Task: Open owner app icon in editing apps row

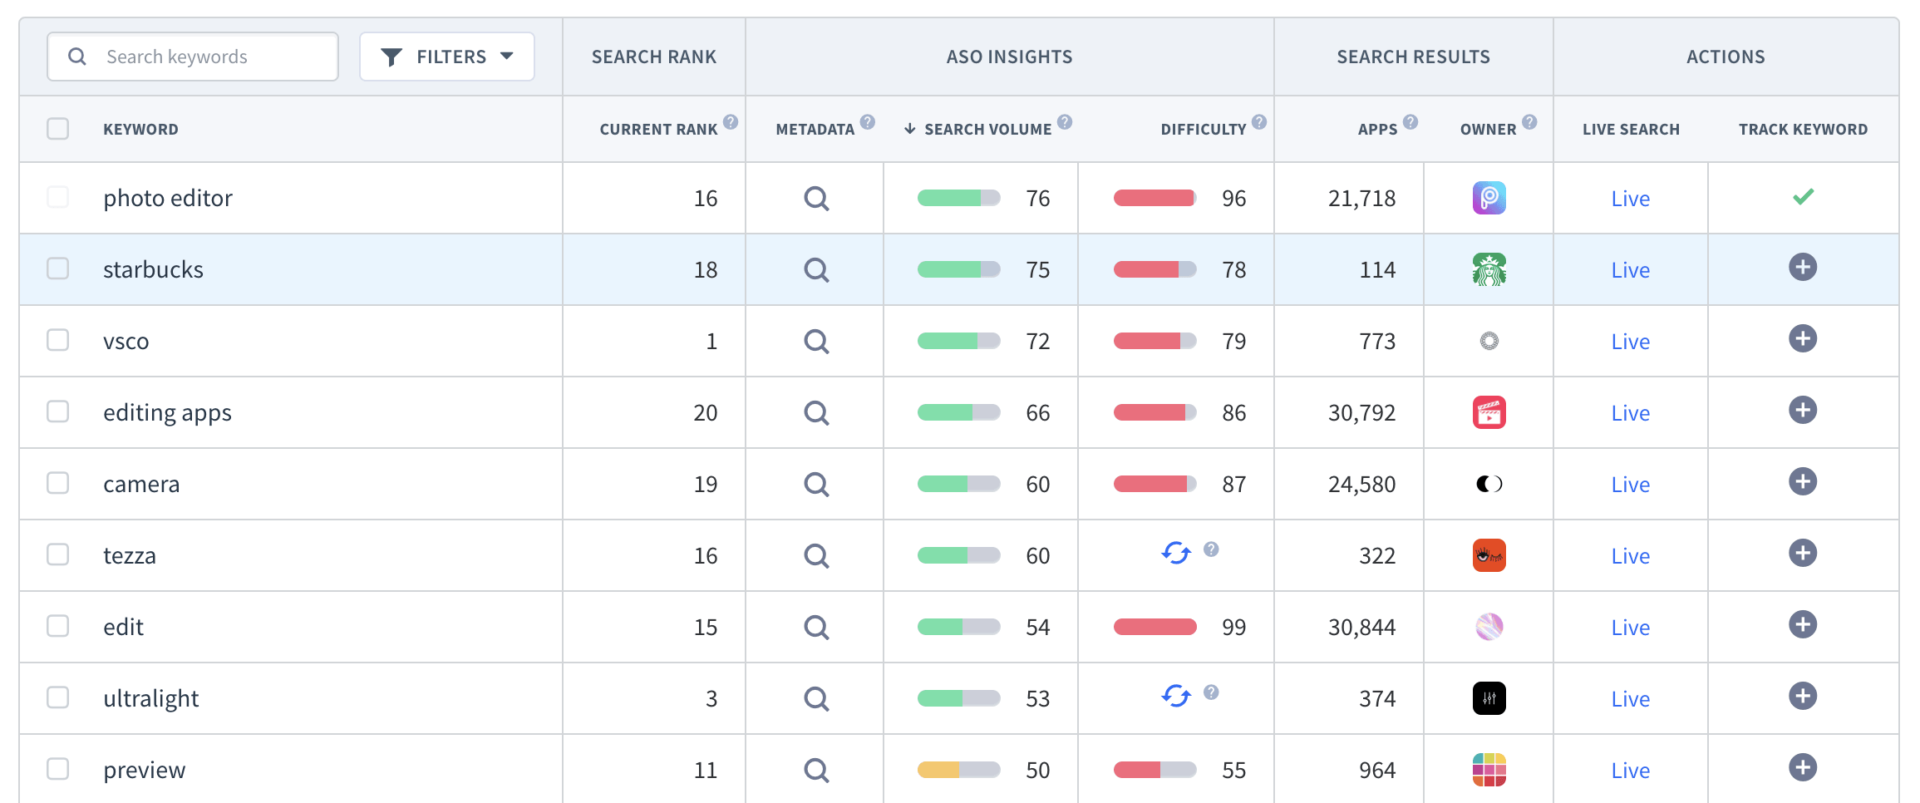Action: pyautogui.click(x=1489, y=413)
